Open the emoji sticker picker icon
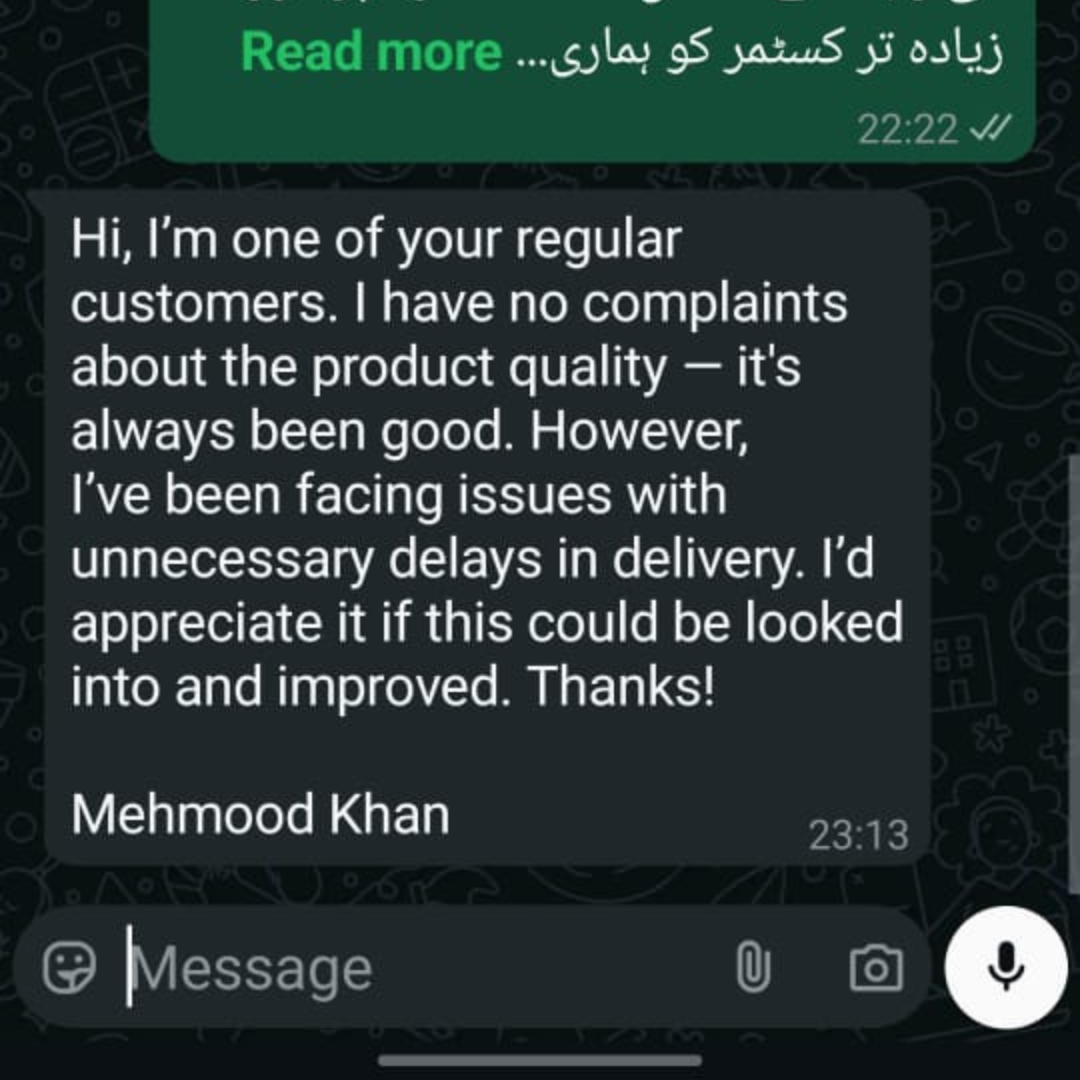The width and height of the screenshot is (1080, 1080). tap(69, 968)
